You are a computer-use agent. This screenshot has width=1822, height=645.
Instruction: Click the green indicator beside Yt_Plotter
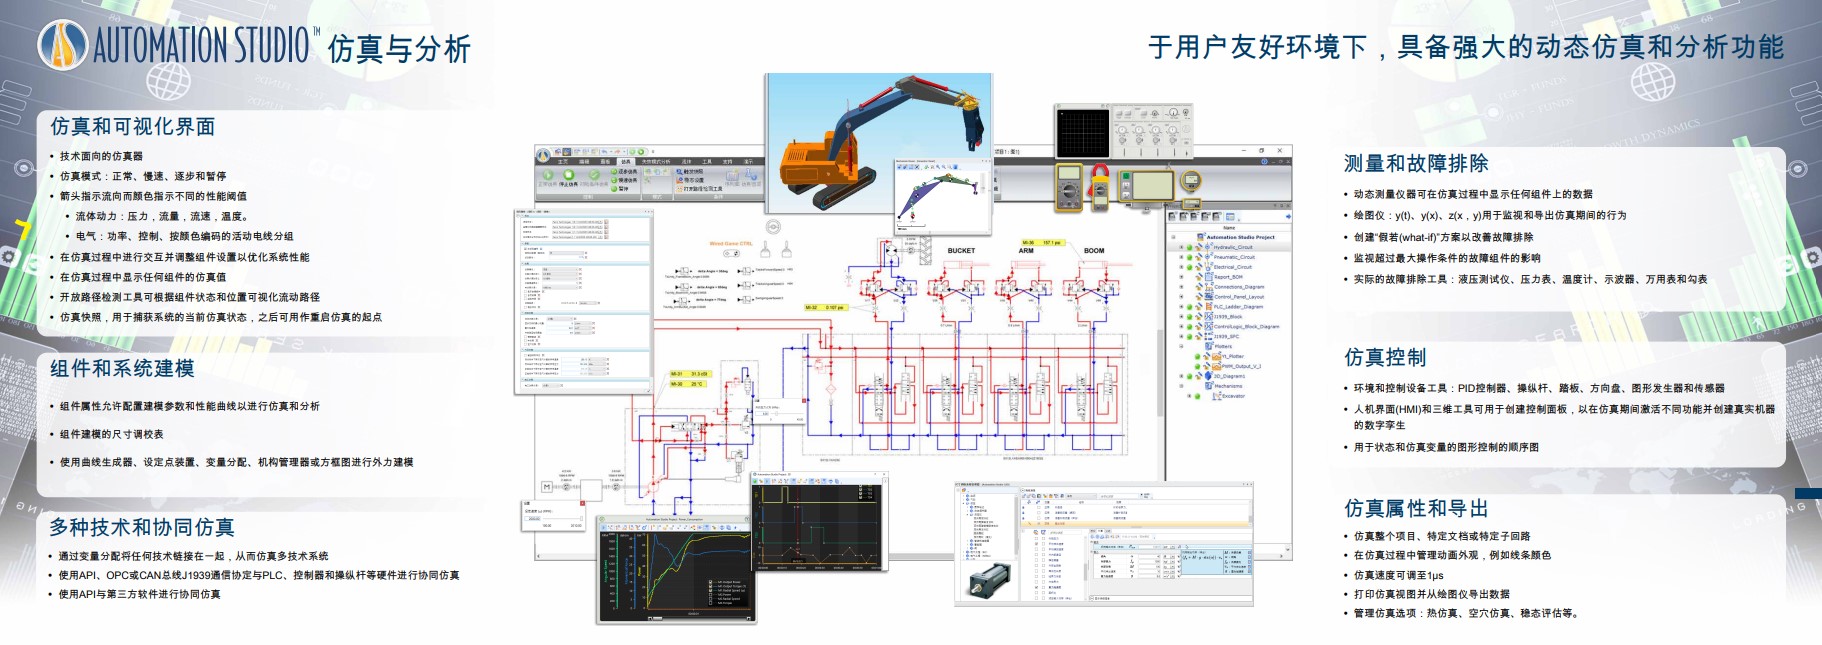click(x=1197, y=356)
